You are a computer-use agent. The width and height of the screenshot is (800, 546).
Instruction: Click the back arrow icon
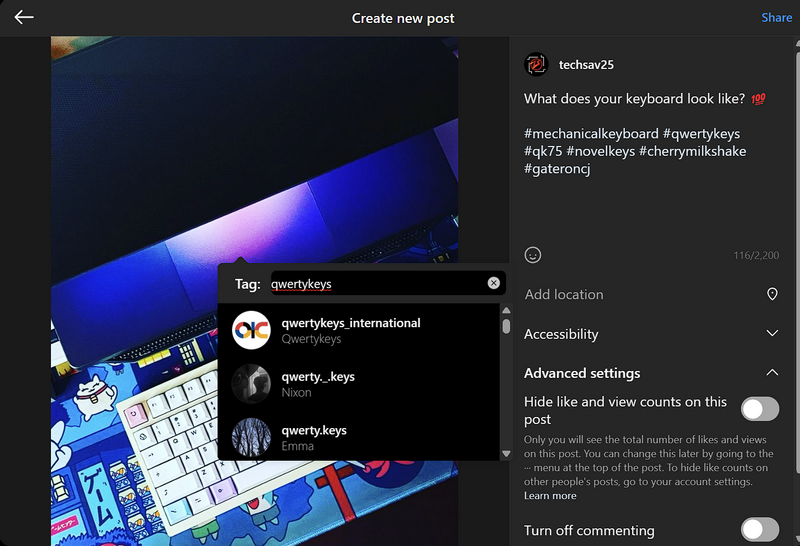(x=24, y=17)
